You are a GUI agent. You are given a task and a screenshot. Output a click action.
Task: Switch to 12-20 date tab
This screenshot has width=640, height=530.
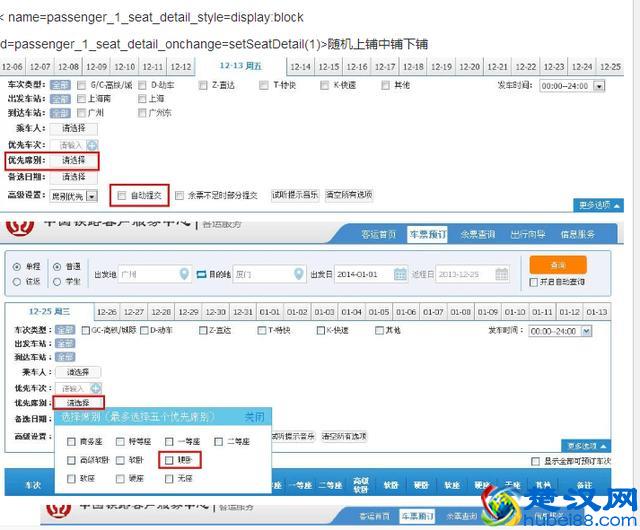[469, 67]
